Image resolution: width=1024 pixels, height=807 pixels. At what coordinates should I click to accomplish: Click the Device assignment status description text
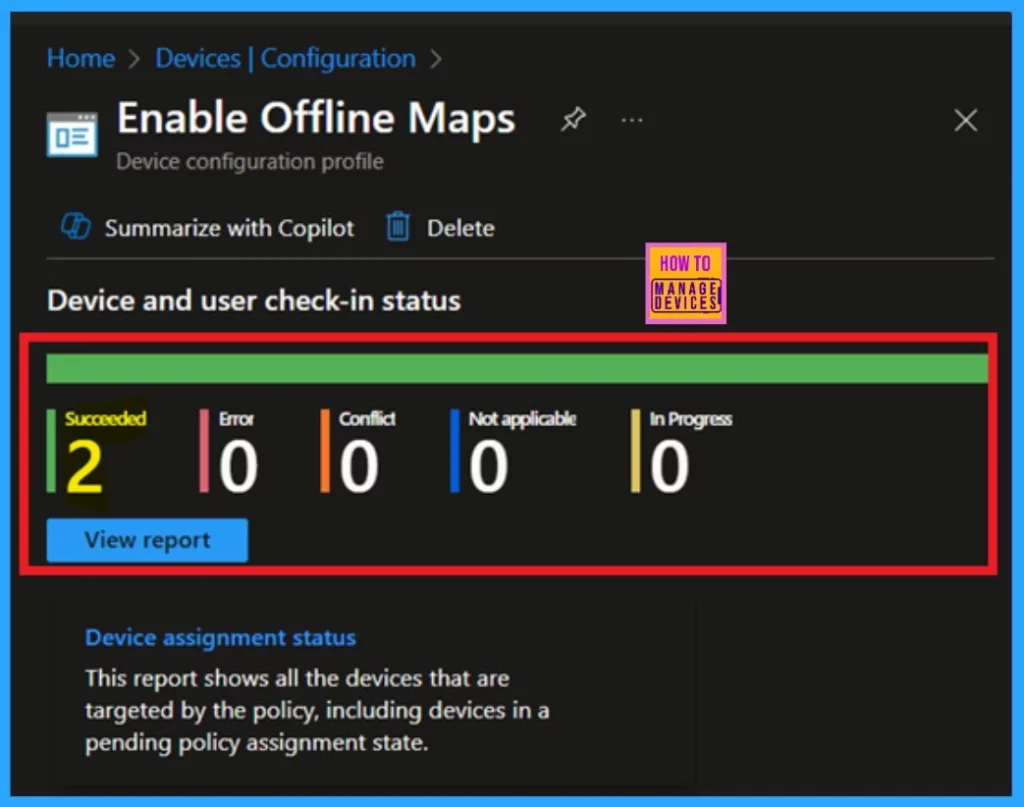coord(317,710)
